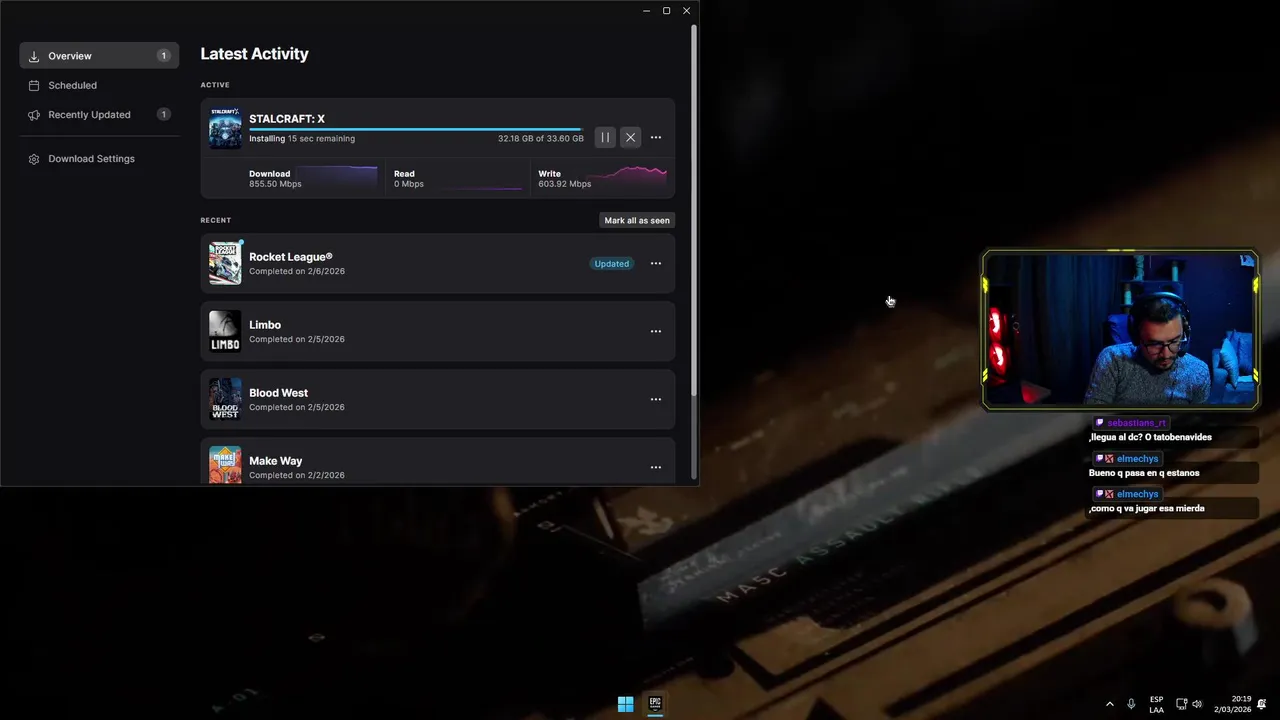Screen dimensions: 1280x720
Task: Click the Rocket League game thumbnail
Action: (x=225, y=263)
